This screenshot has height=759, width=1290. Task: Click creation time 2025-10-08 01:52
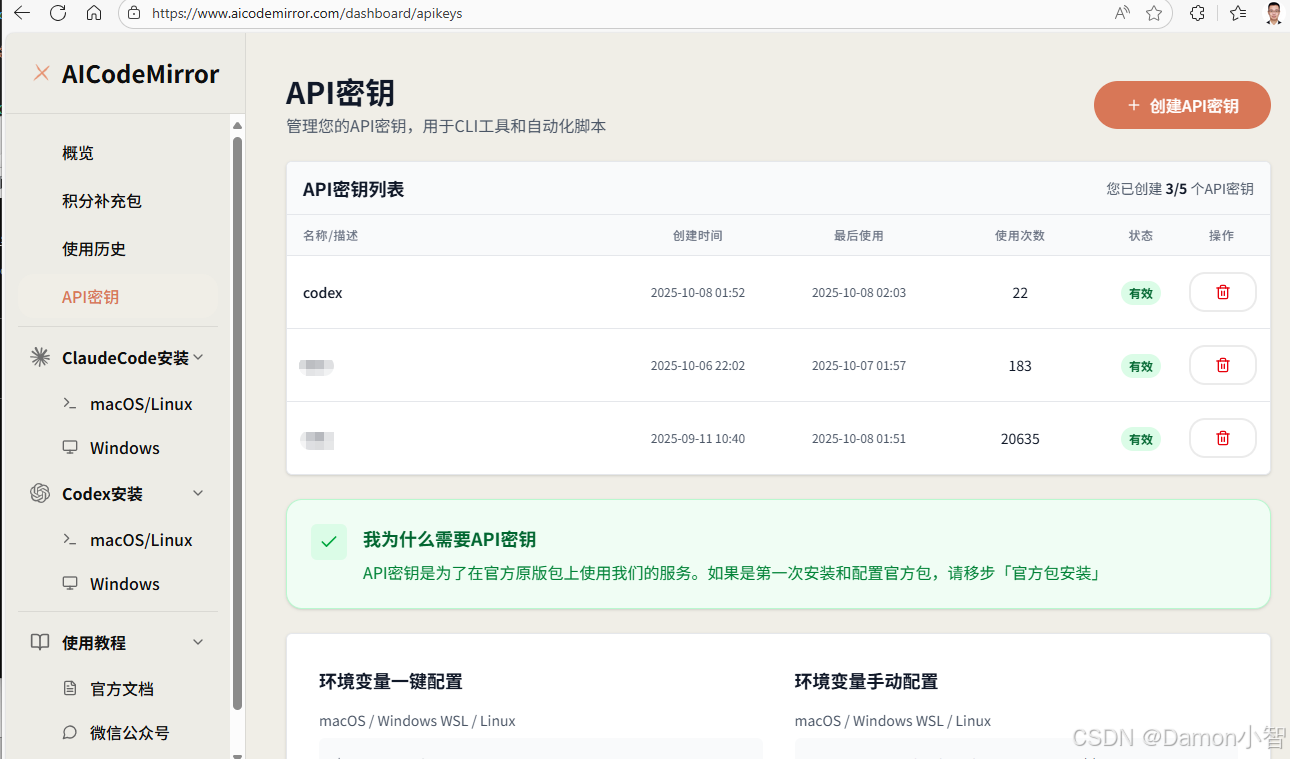click(x=698, y=293)
